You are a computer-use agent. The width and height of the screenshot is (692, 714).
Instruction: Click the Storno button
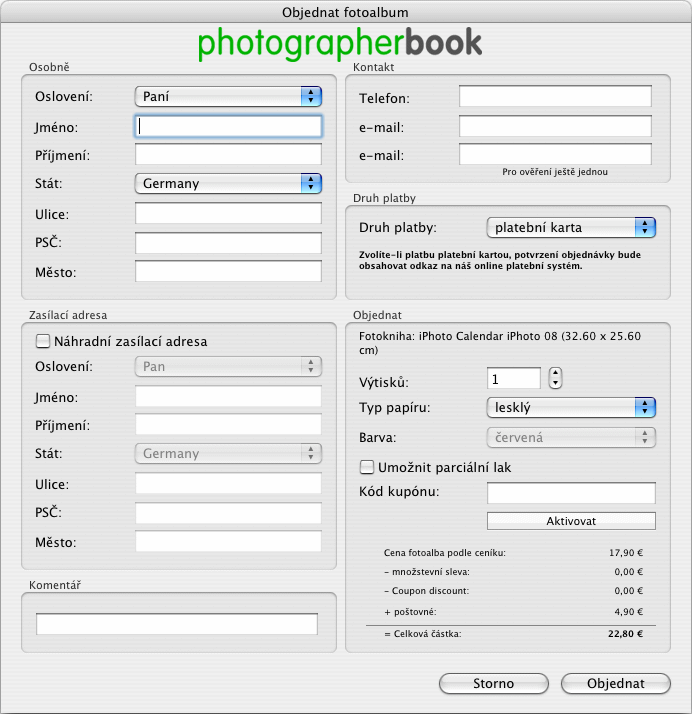tap(494, 683)
